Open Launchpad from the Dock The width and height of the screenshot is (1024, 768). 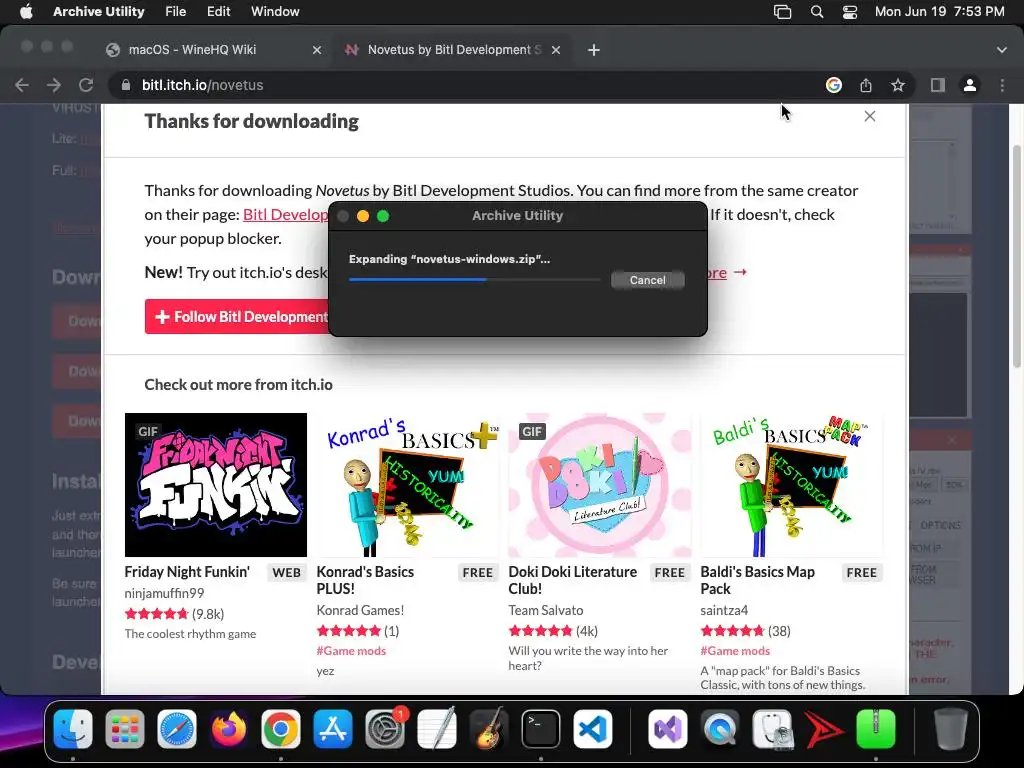(125, 729)
